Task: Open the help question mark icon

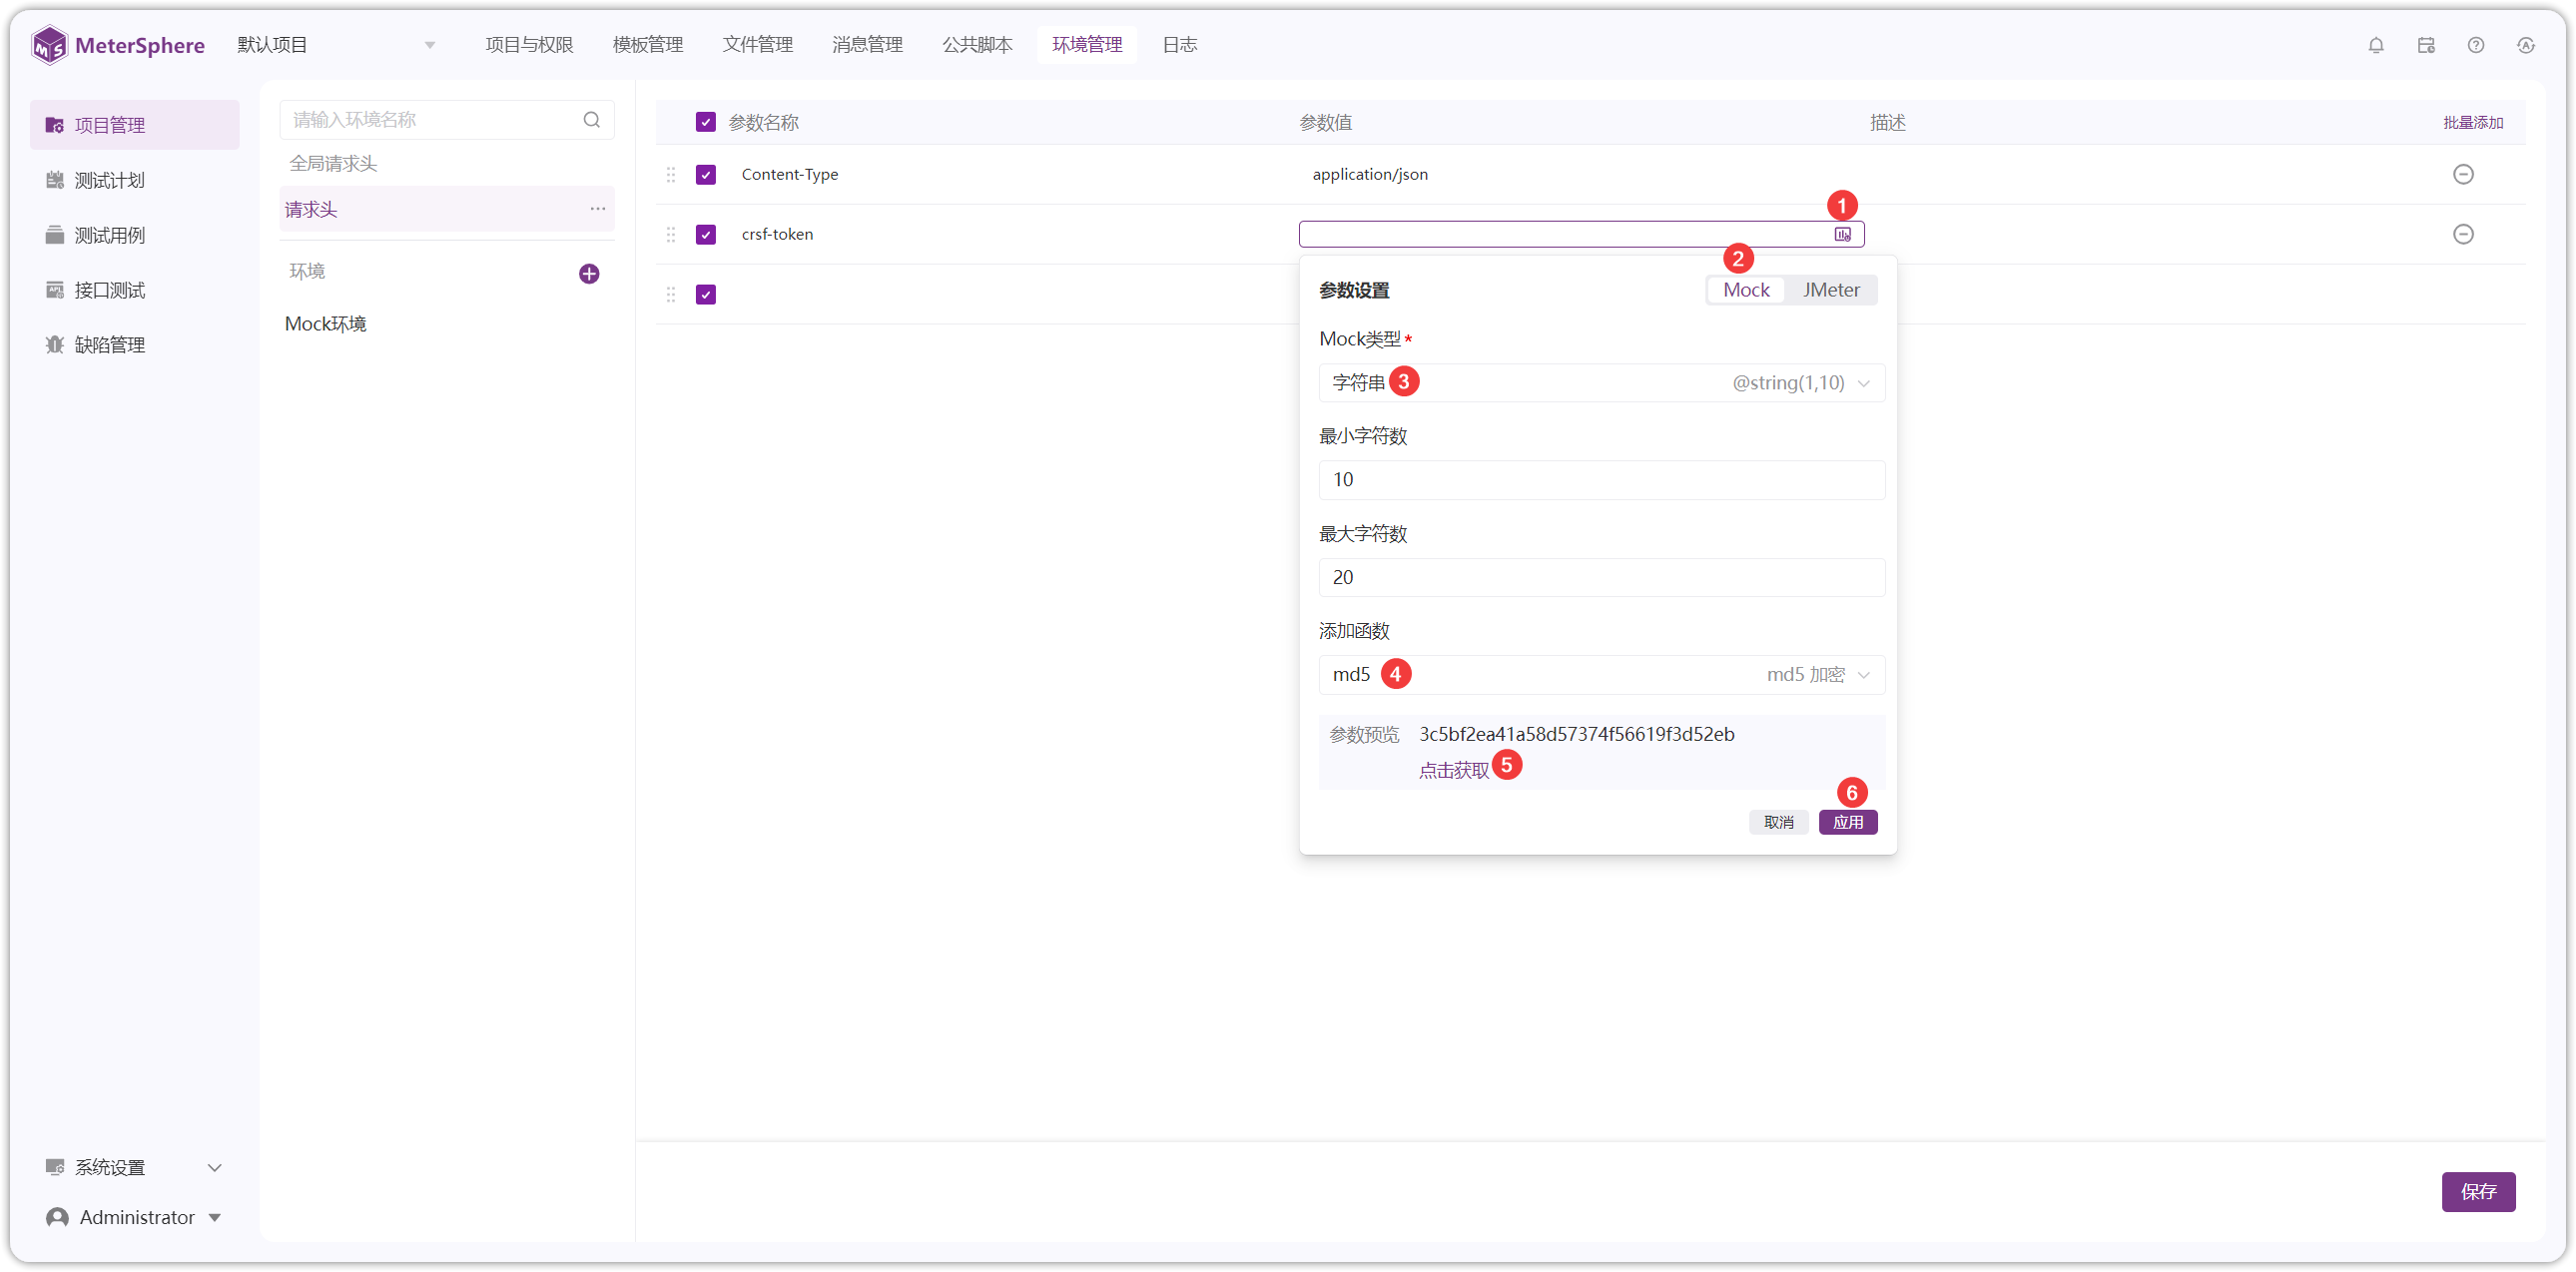Action: 2476,45
